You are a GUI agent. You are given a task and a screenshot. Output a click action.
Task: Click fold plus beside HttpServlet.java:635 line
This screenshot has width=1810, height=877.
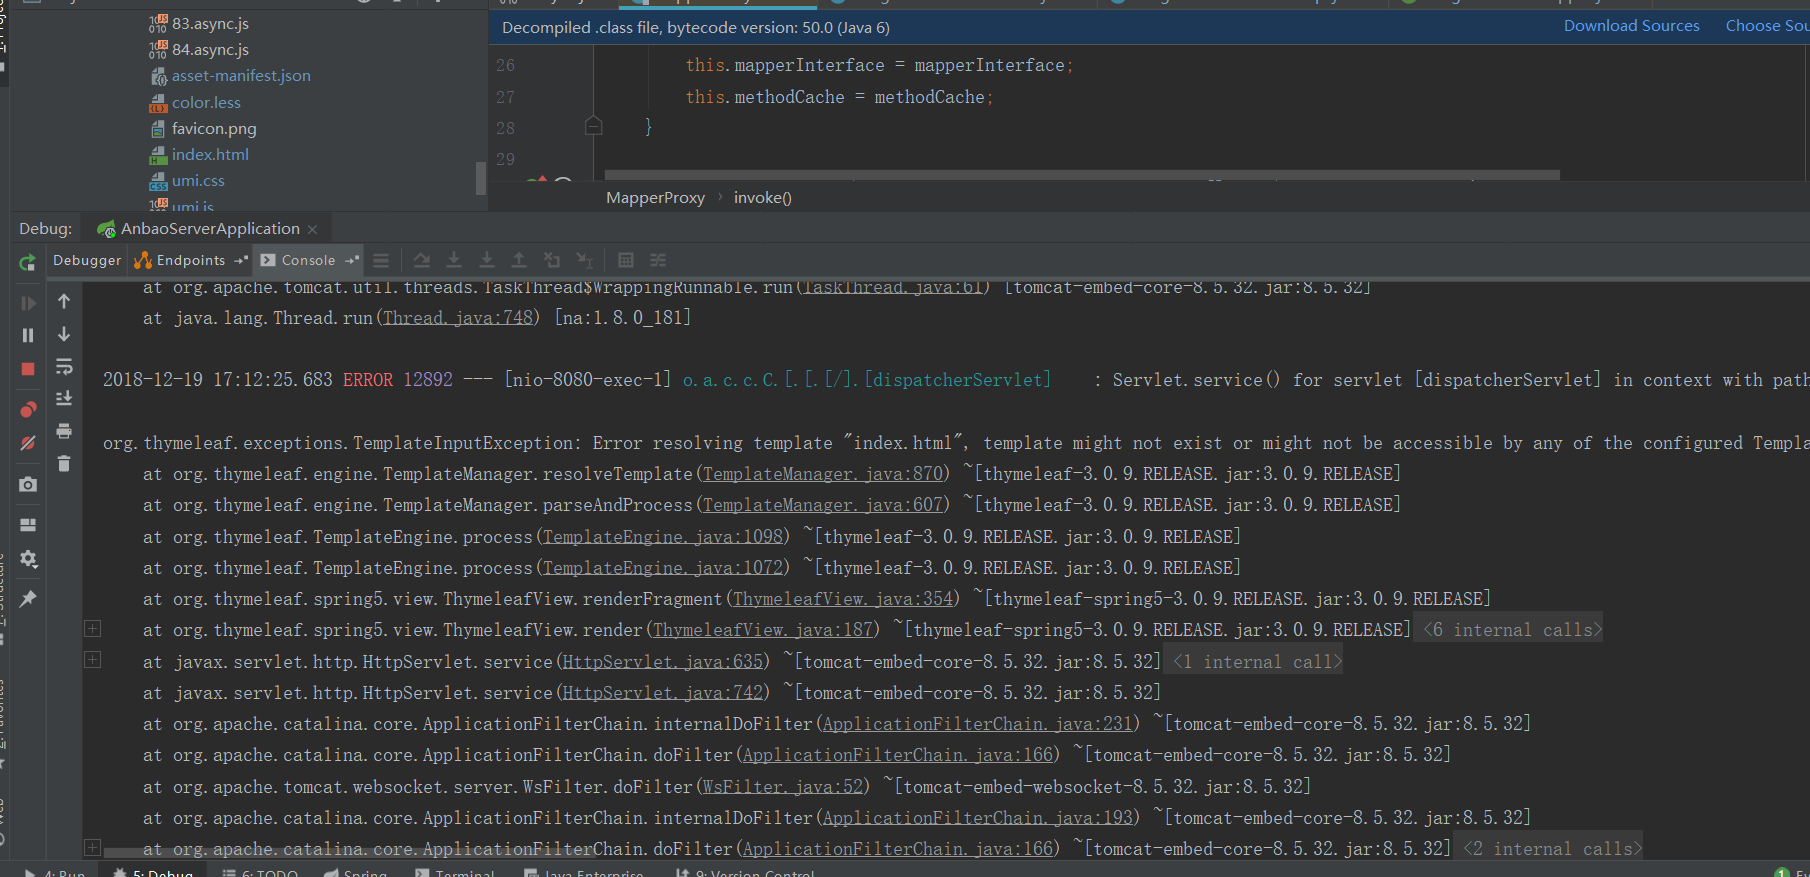[x=92, y=660]
